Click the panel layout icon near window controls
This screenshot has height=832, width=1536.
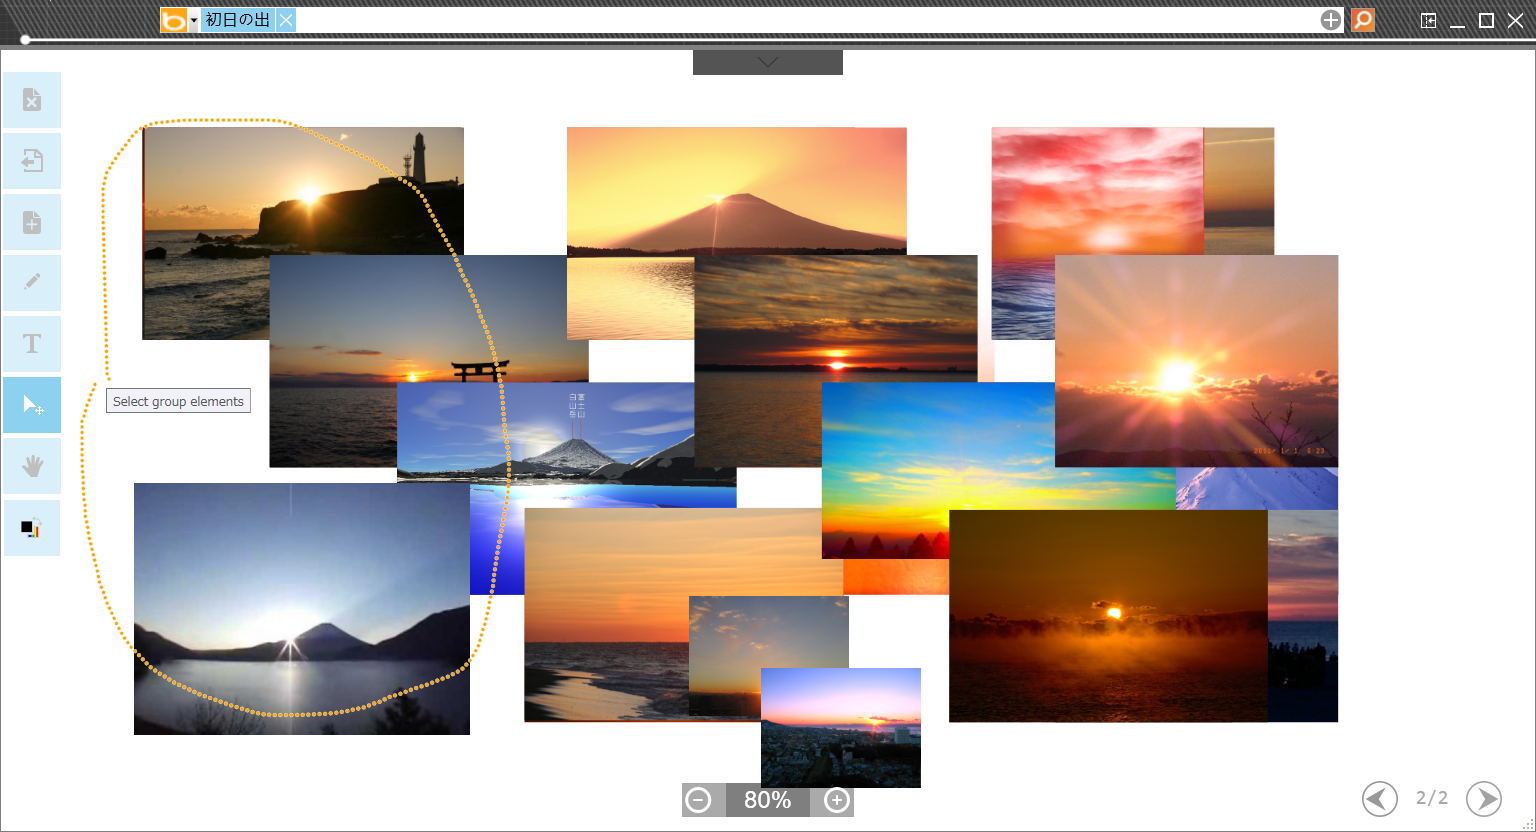click(1428, 20)
